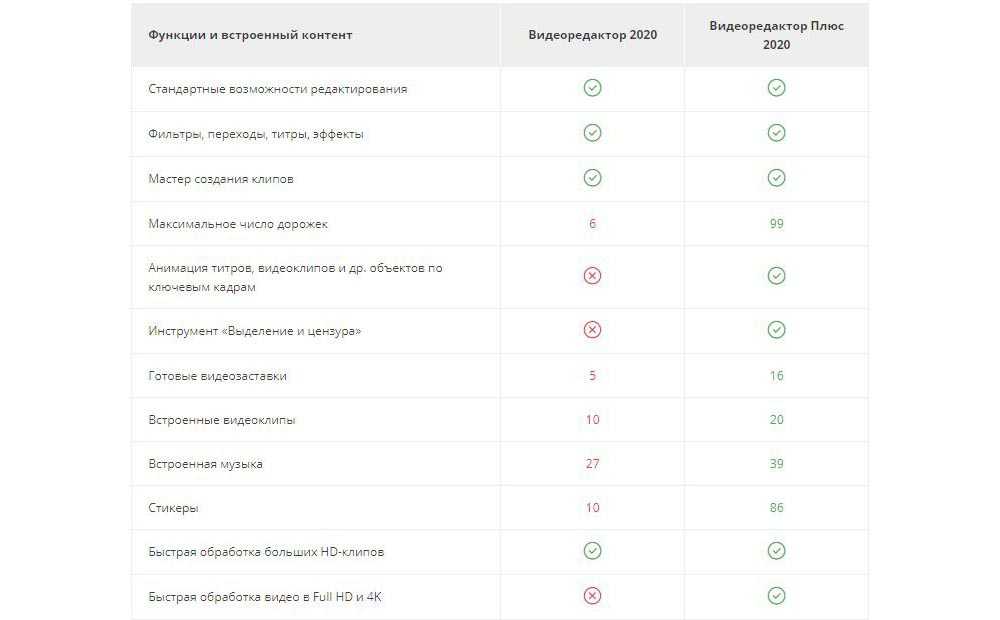Click the value 86 in Стикеры row
The height and width of the screenshot is (620, 1000).
click(x=776, y=508)
